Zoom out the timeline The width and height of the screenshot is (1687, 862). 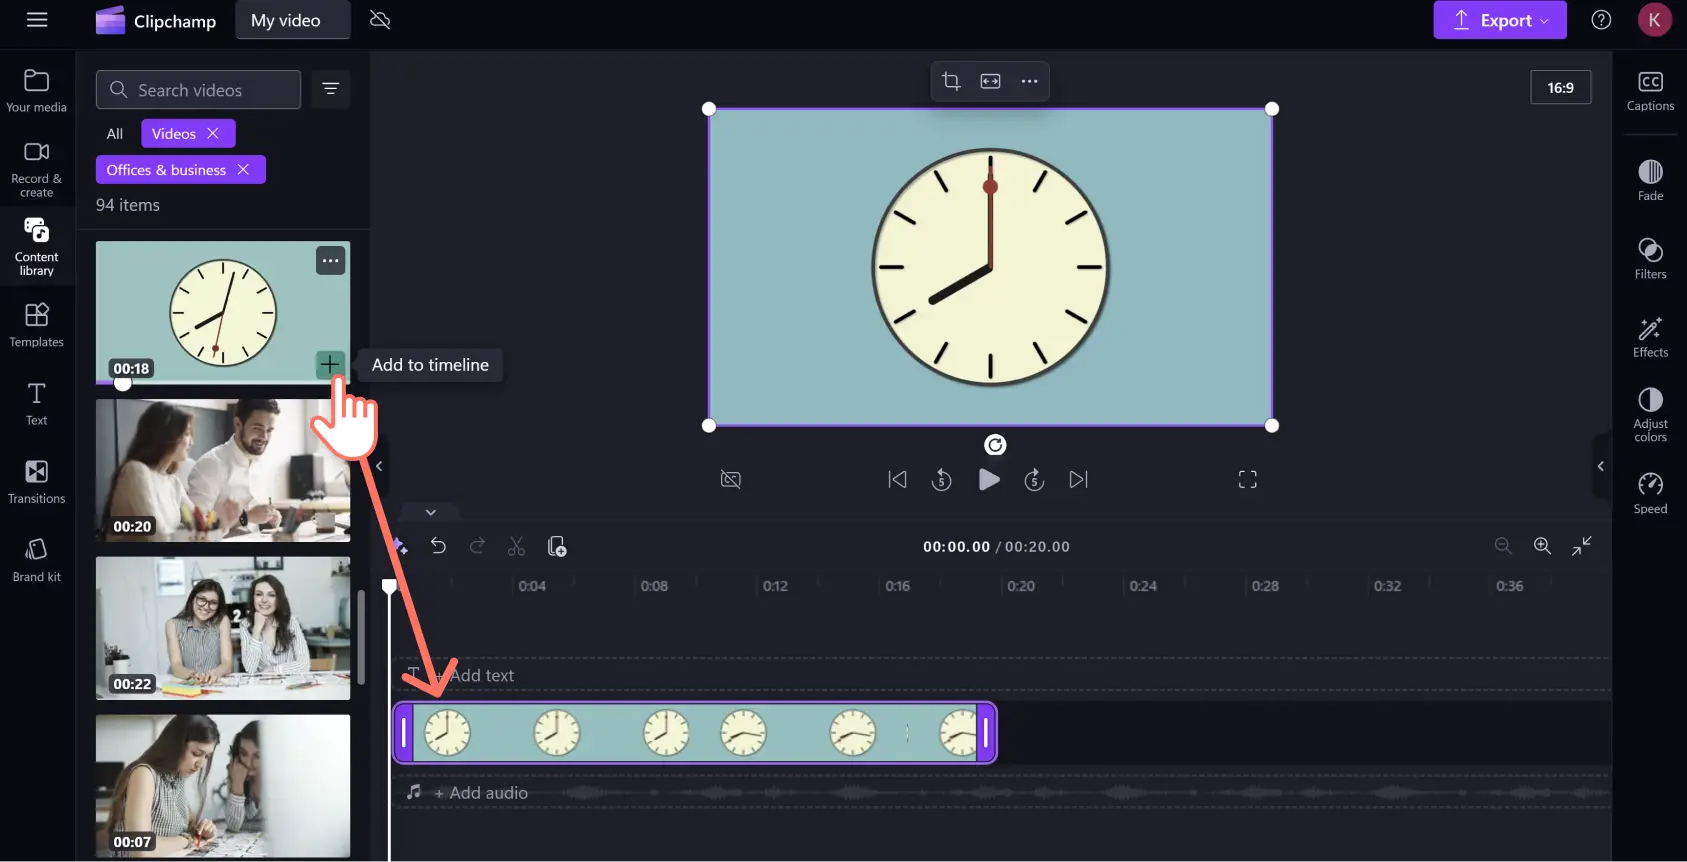(1503, 546)
